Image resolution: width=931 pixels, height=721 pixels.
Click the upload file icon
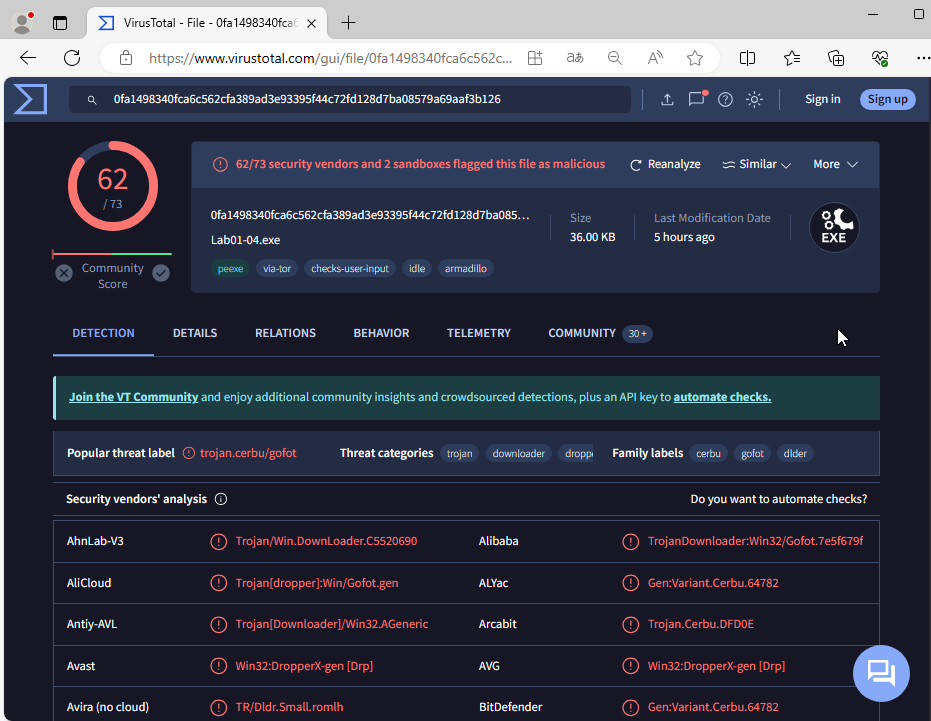click(667, 99)
